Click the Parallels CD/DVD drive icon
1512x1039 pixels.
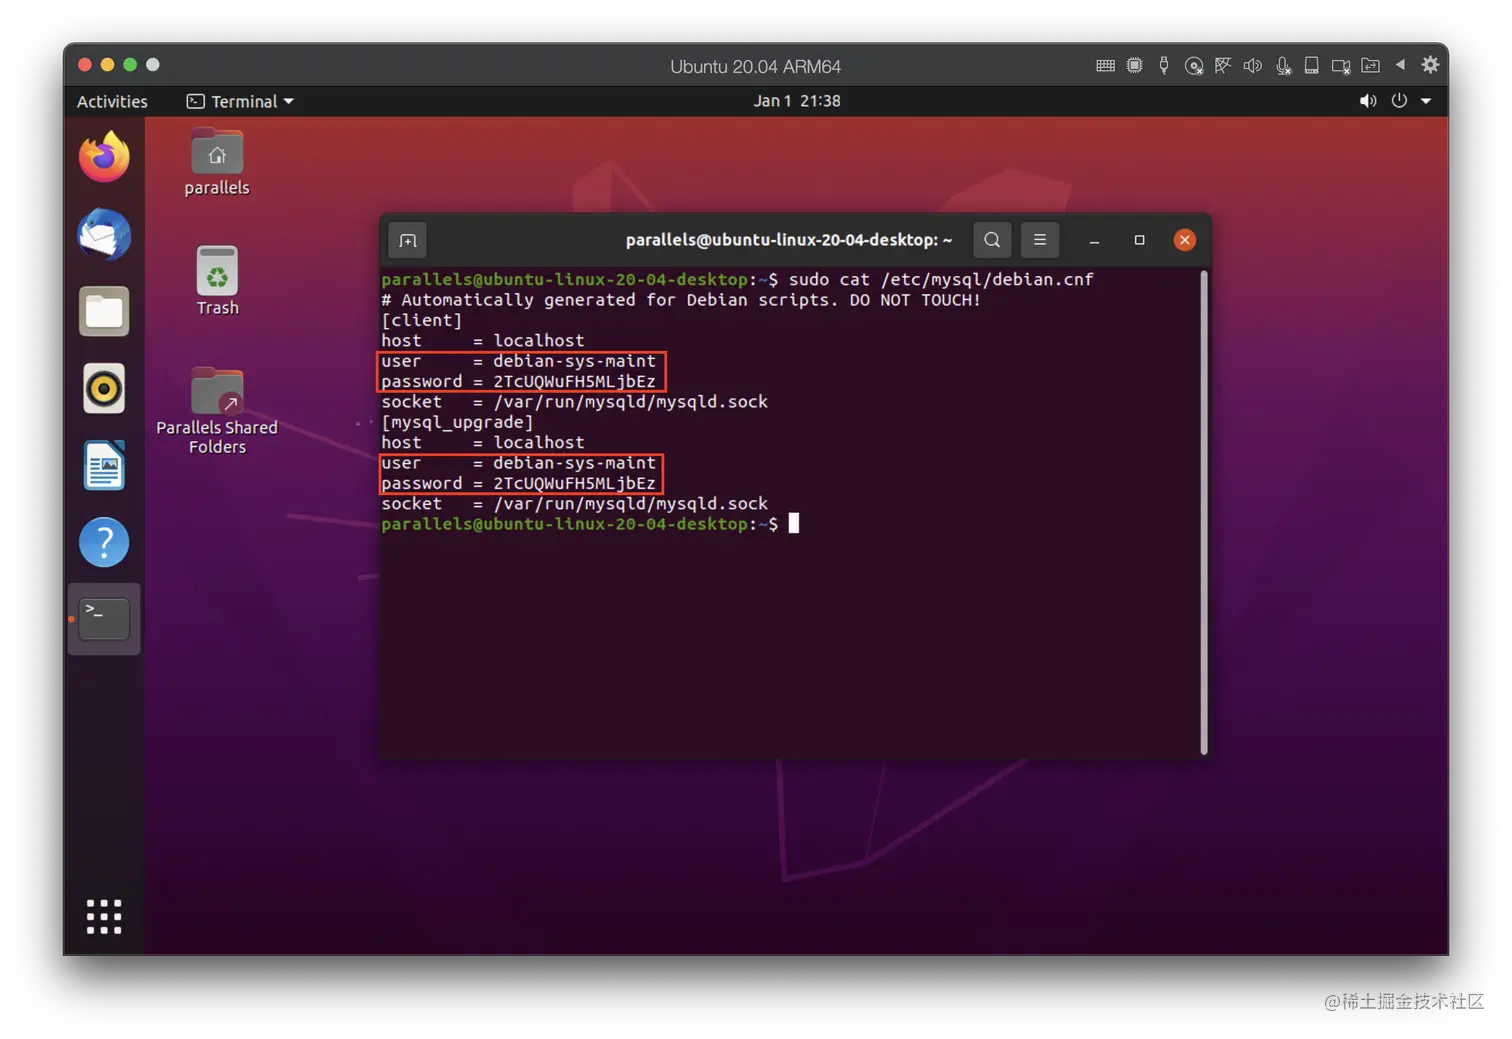1193,66
